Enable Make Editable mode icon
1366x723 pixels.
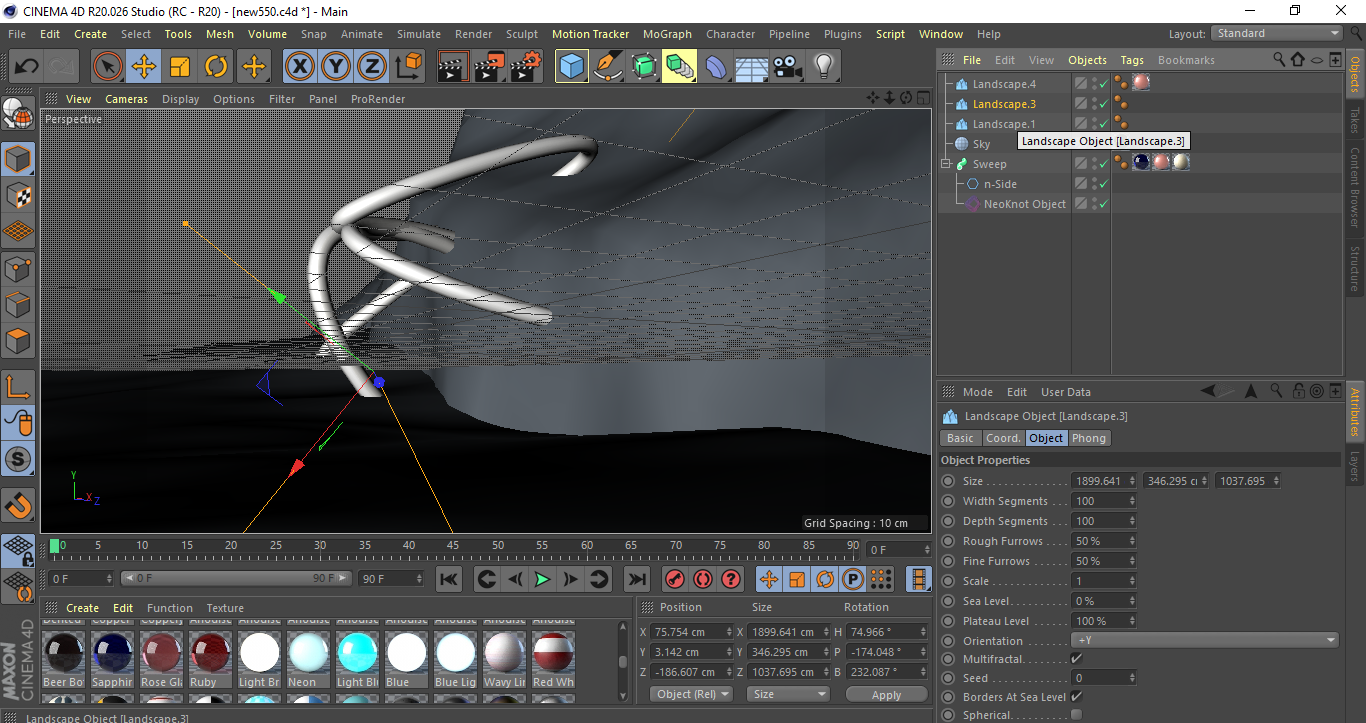click(x=18, y=114)
